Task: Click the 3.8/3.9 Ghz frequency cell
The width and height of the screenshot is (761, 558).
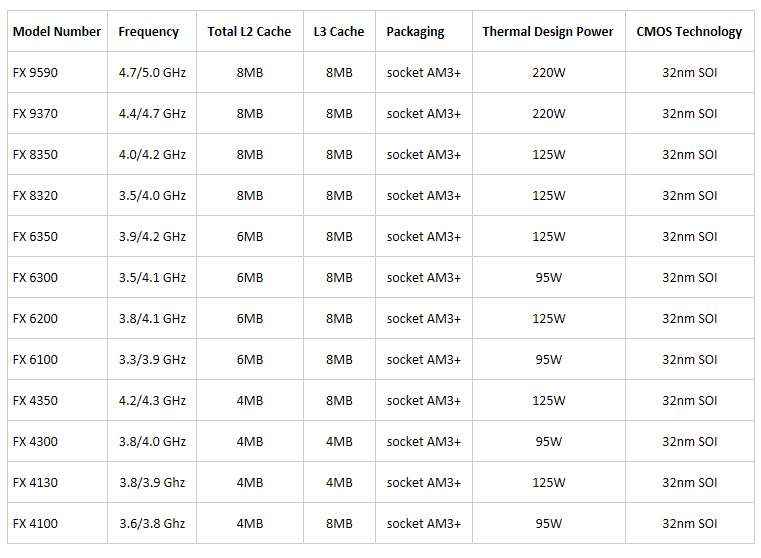Action: point(152,483)
